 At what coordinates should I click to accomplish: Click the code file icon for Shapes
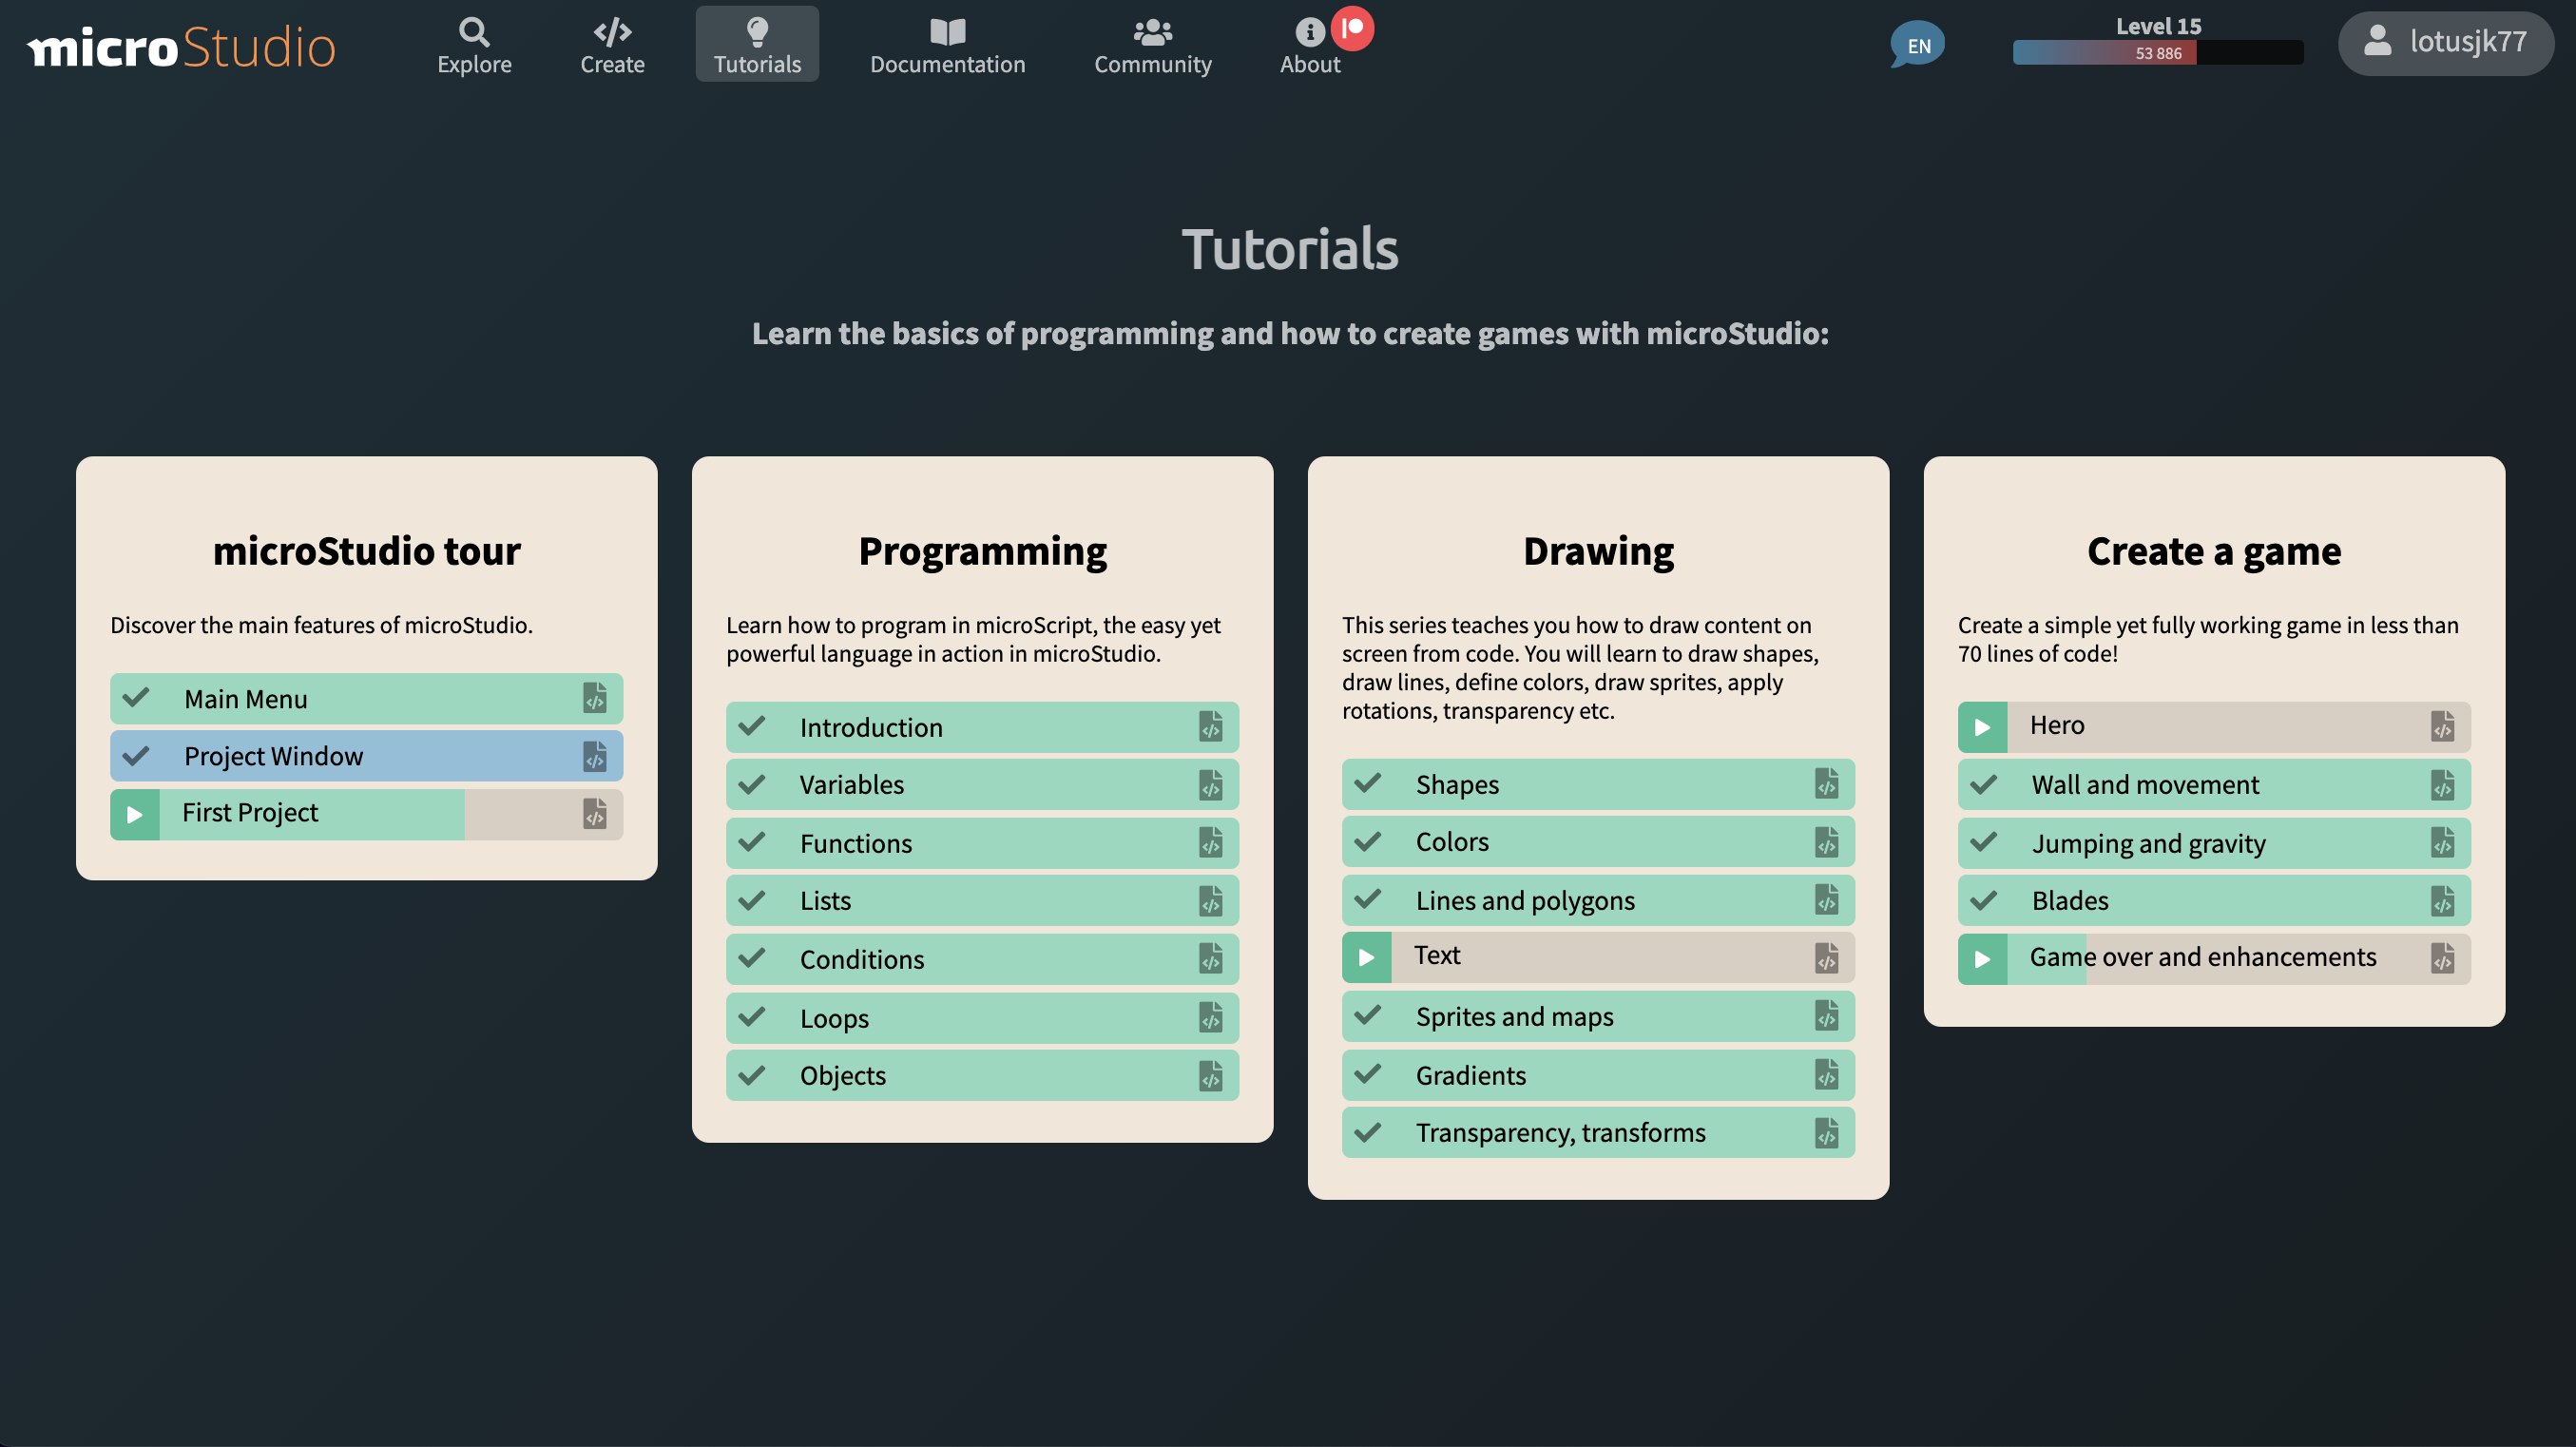(x=1827, y=784)
